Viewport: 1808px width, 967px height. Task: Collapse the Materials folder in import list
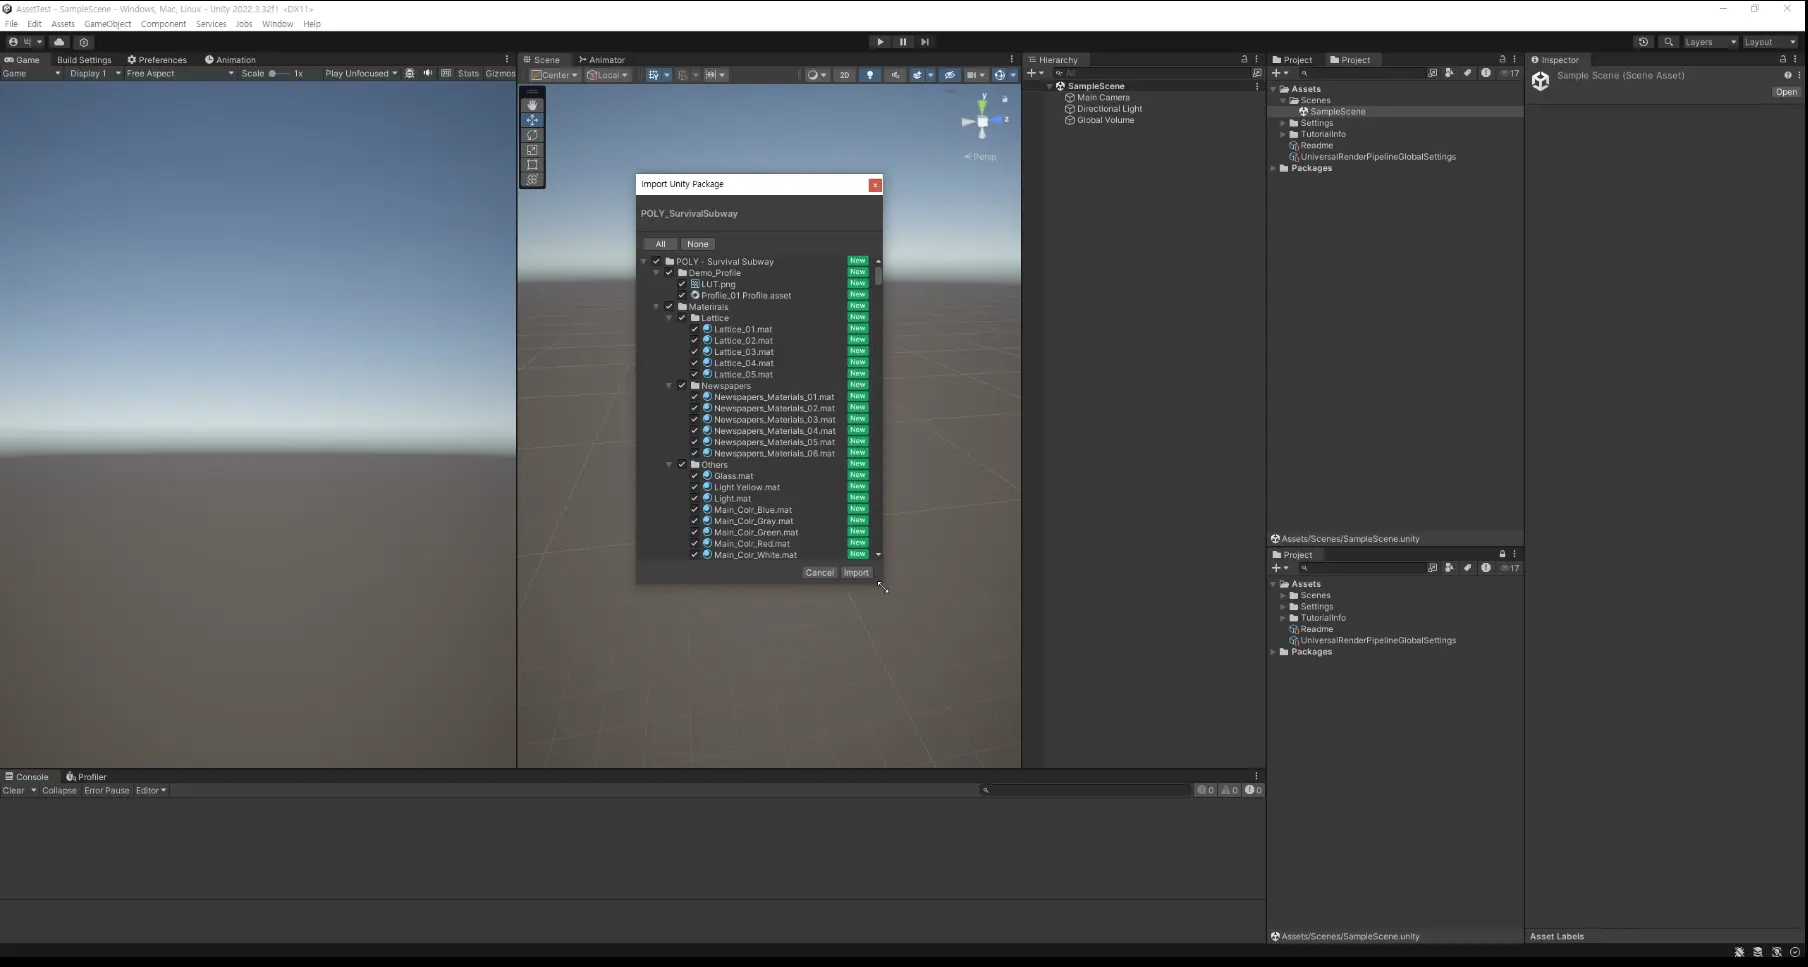(x=657, y=307)
